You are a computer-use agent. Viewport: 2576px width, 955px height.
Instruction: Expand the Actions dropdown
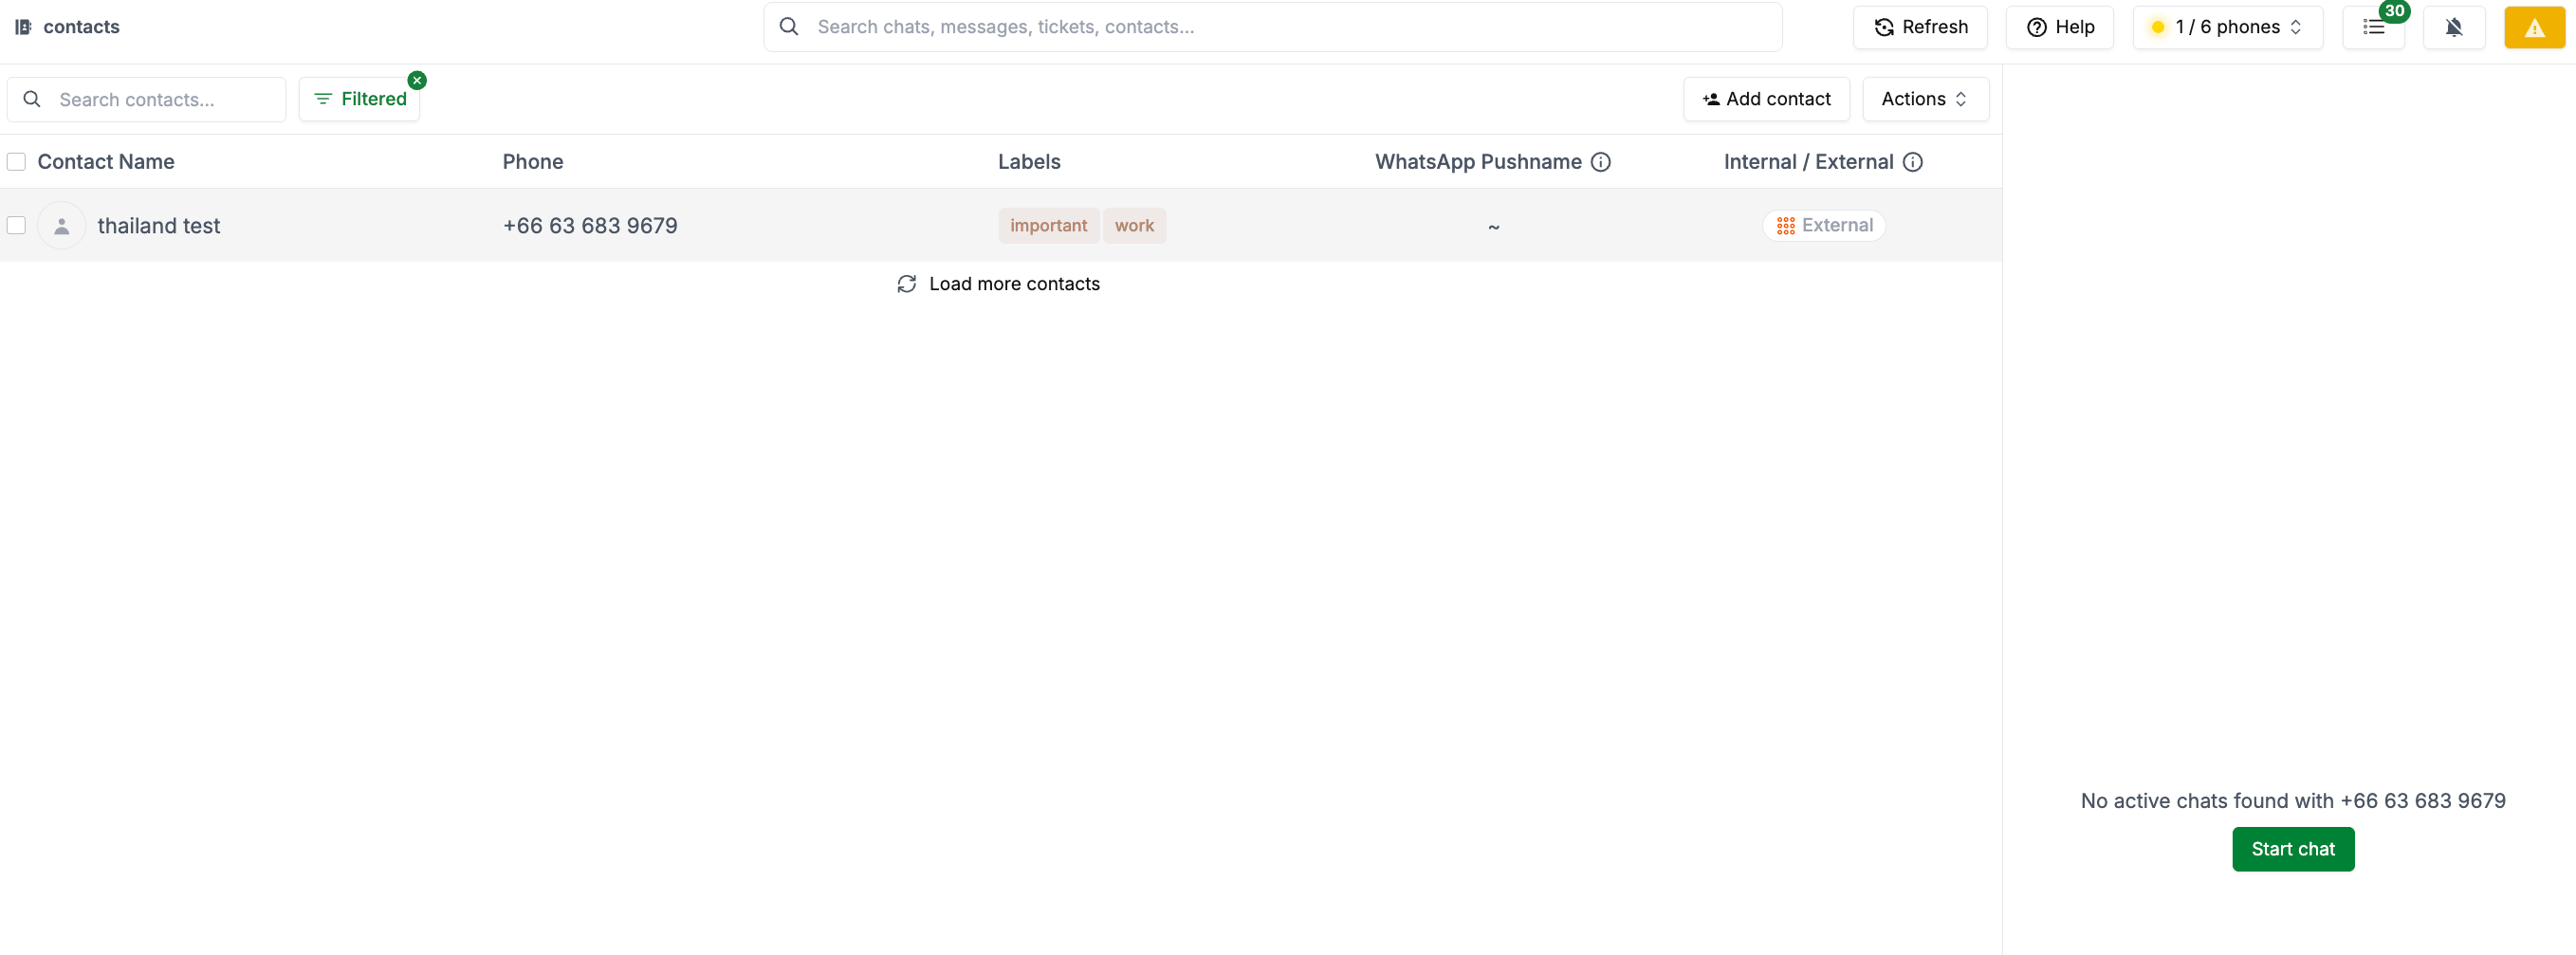click(x=1925, y=99)
